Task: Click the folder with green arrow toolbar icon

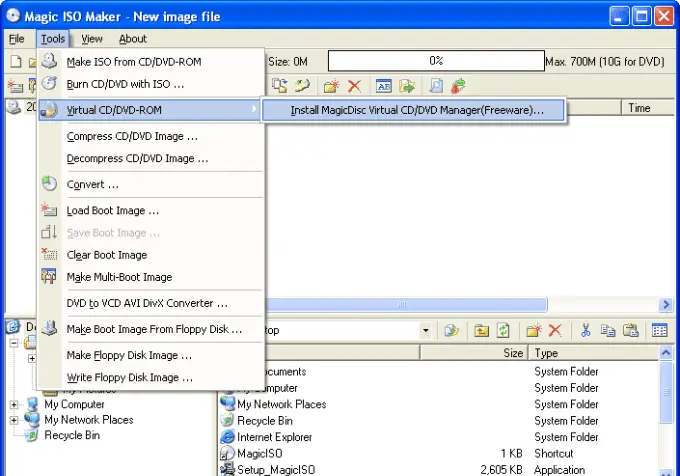Action: click(x=407, y=86)
